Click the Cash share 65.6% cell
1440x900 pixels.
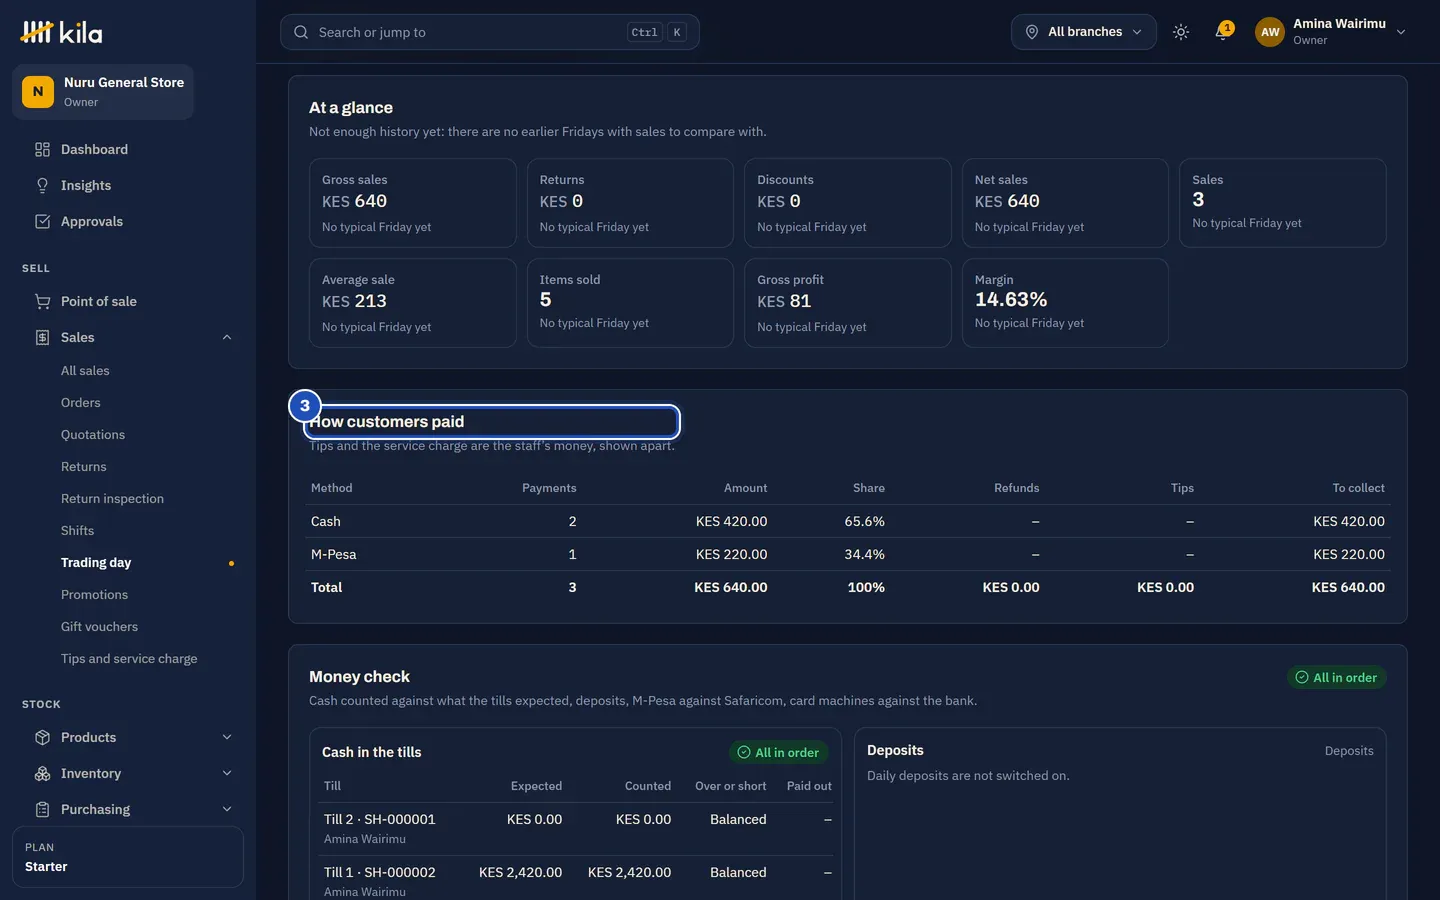pyautogui.click(x=865, y=522)
